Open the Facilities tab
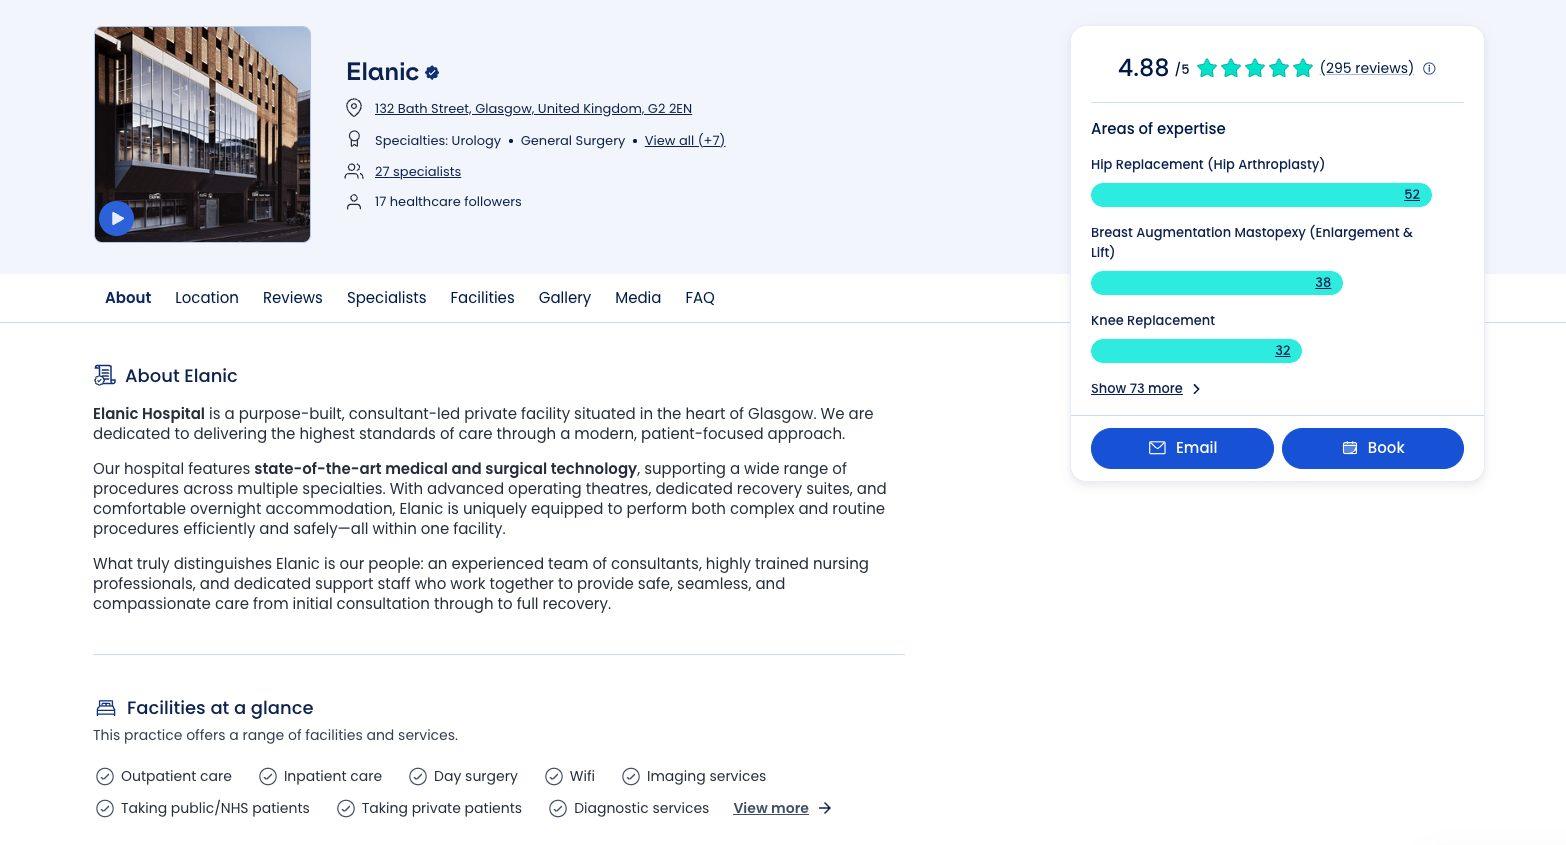The height and width of the screenshot is (845, 1566). pyautogui.click(x=482, y=298)
